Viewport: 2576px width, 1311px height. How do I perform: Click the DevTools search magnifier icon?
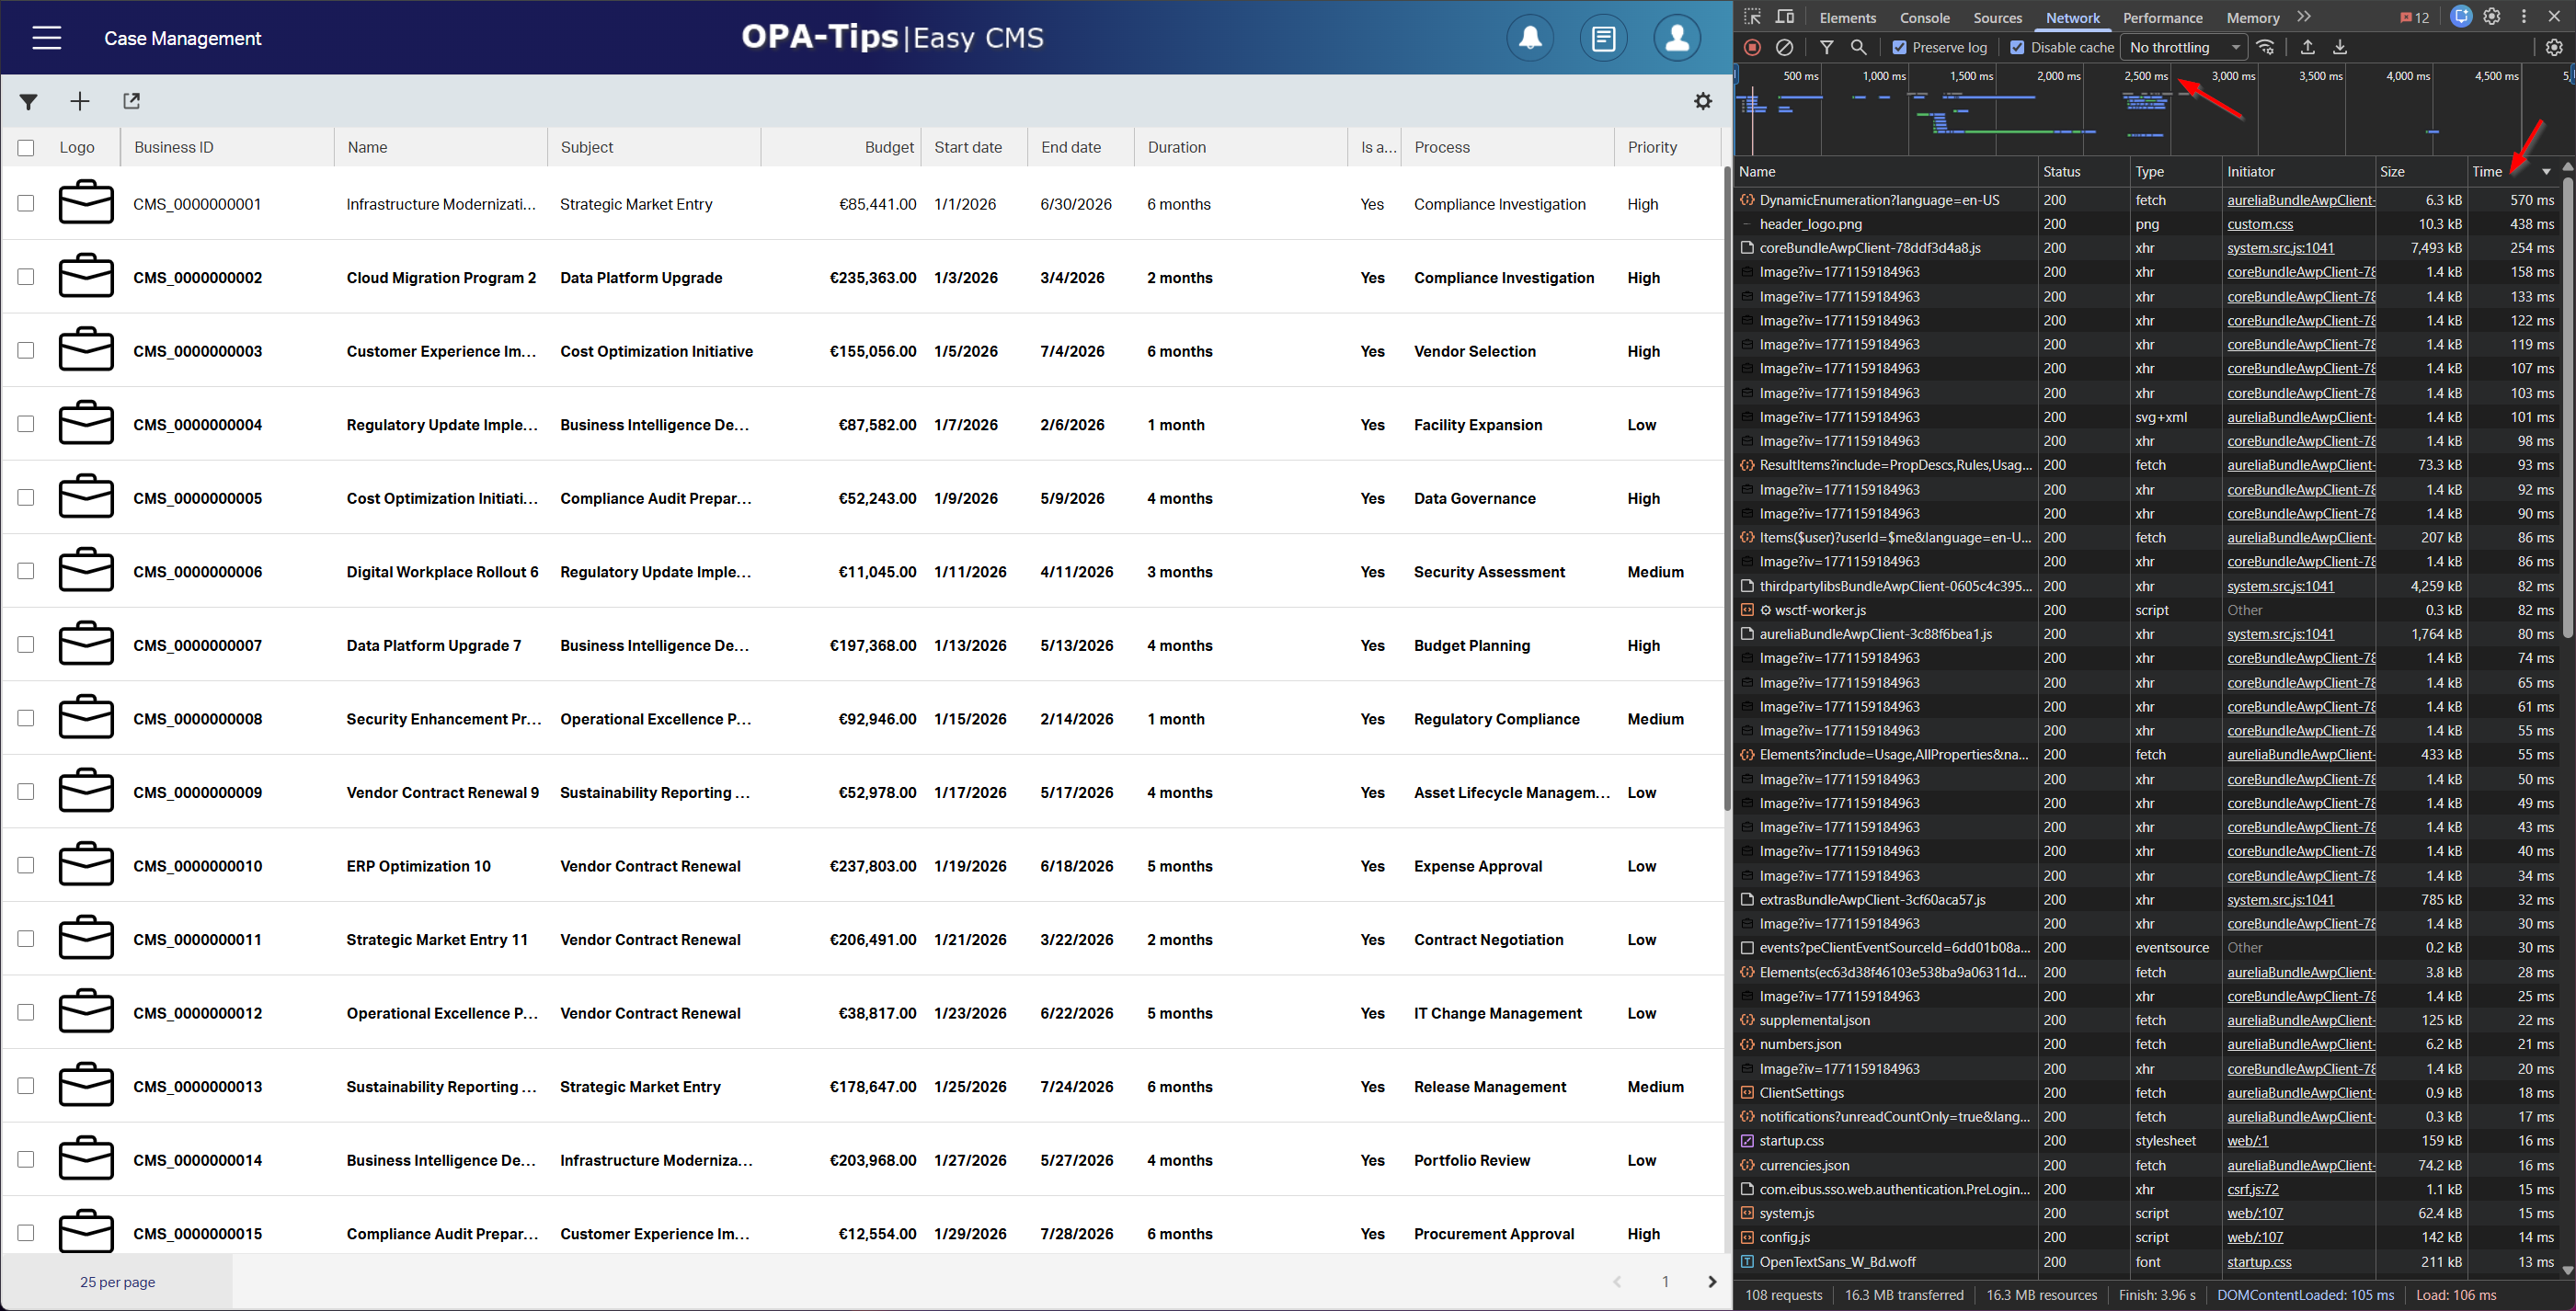pyautogui.click(x=1858, y=47)
